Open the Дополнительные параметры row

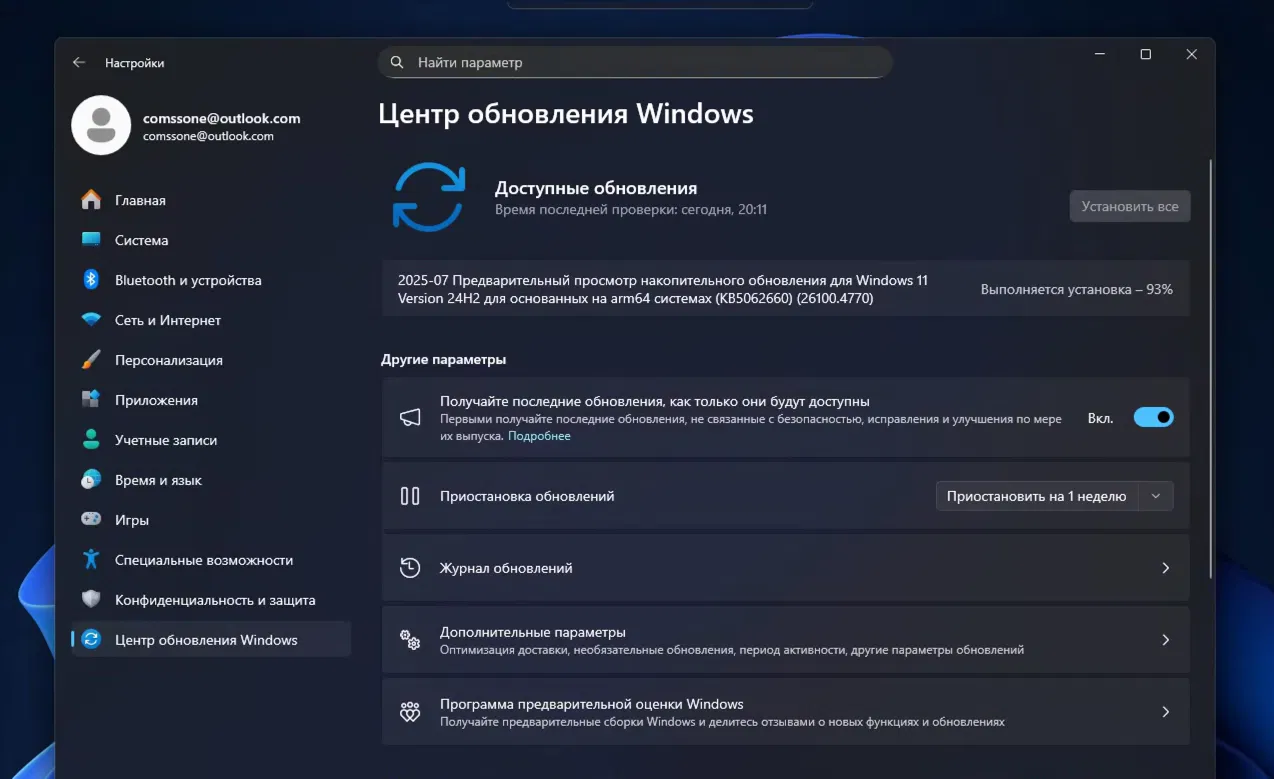click(x=785, y=640)
